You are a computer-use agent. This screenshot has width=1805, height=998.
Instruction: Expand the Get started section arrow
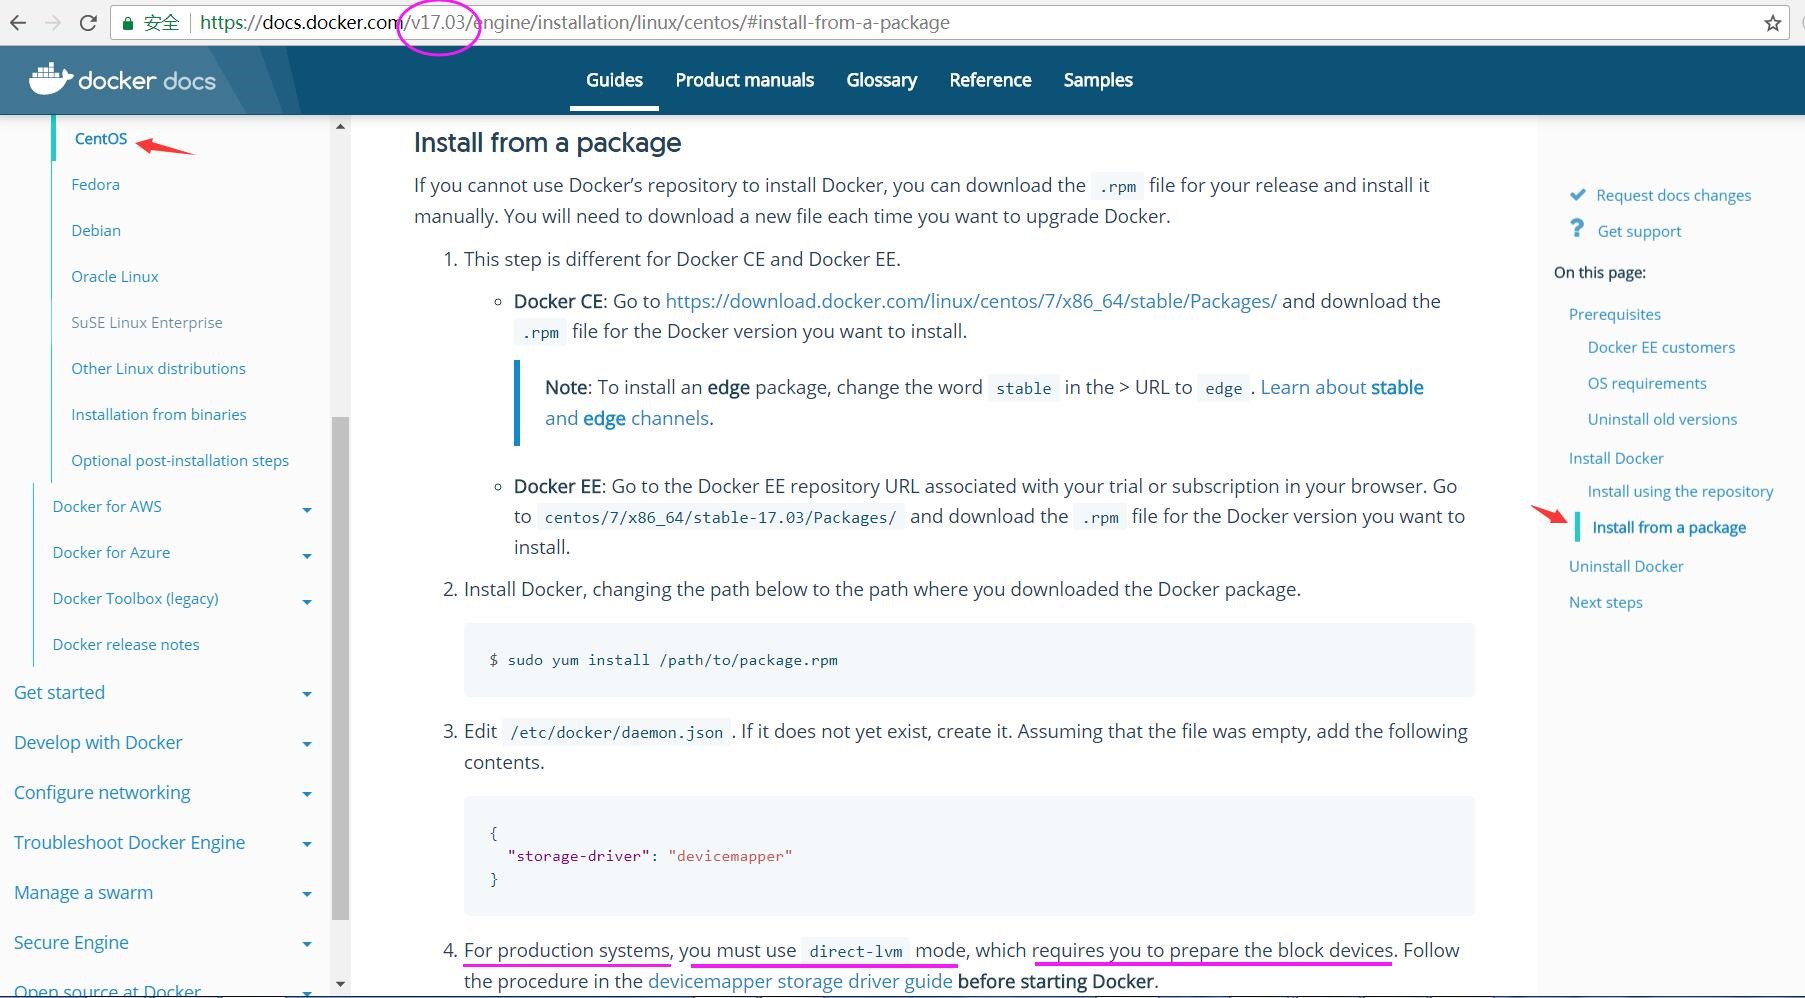point(307,694)
